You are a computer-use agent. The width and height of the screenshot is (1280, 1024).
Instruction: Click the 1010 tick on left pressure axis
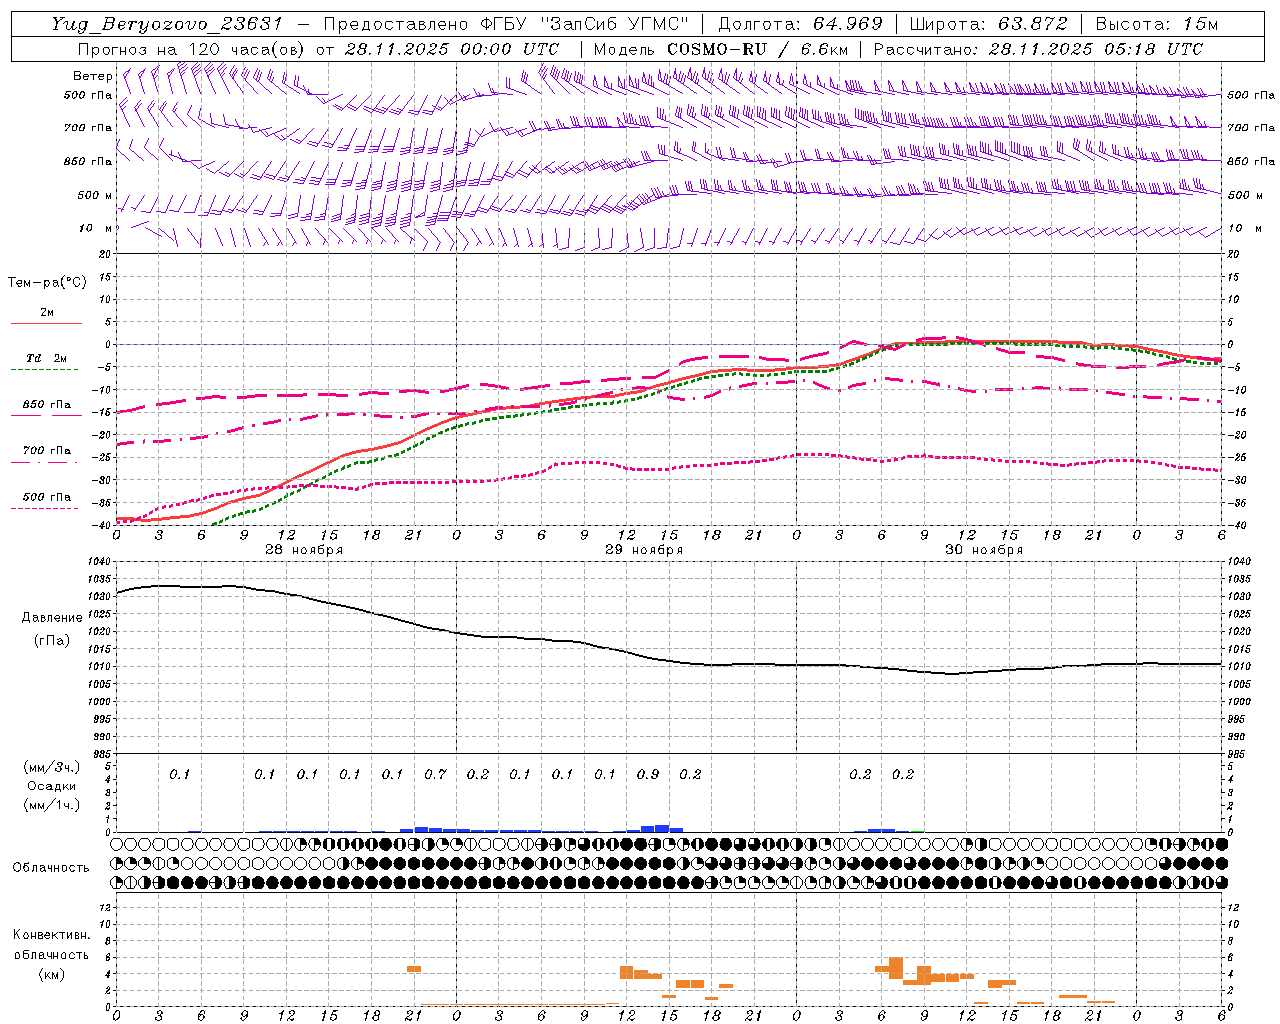[x=101, y=667]
